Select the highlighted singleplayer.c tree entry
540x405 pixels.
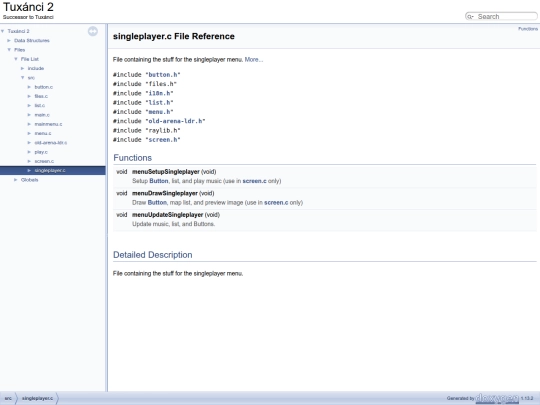(50, 170)
